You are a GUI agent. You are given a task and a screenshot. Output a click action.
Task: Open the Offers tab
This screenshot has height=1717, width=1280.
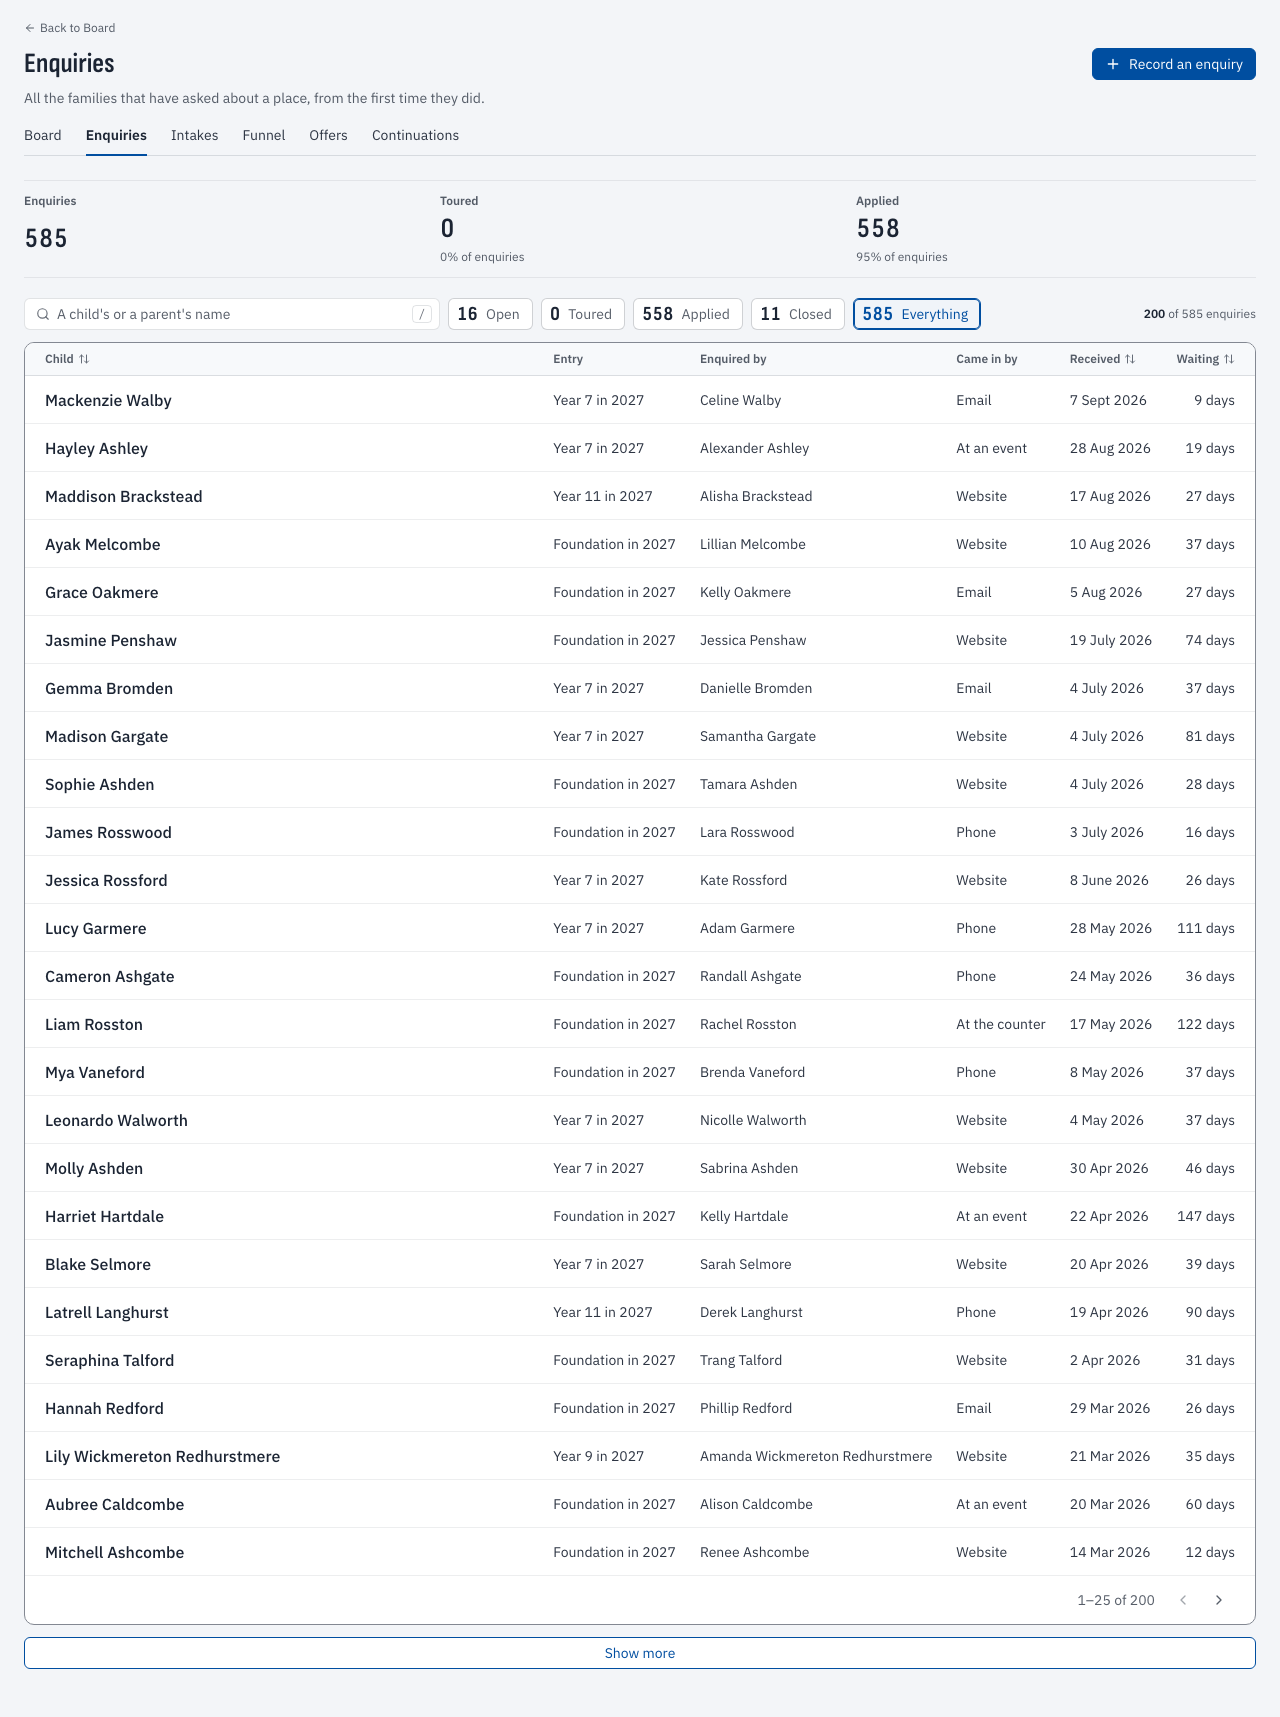[328, 135]
